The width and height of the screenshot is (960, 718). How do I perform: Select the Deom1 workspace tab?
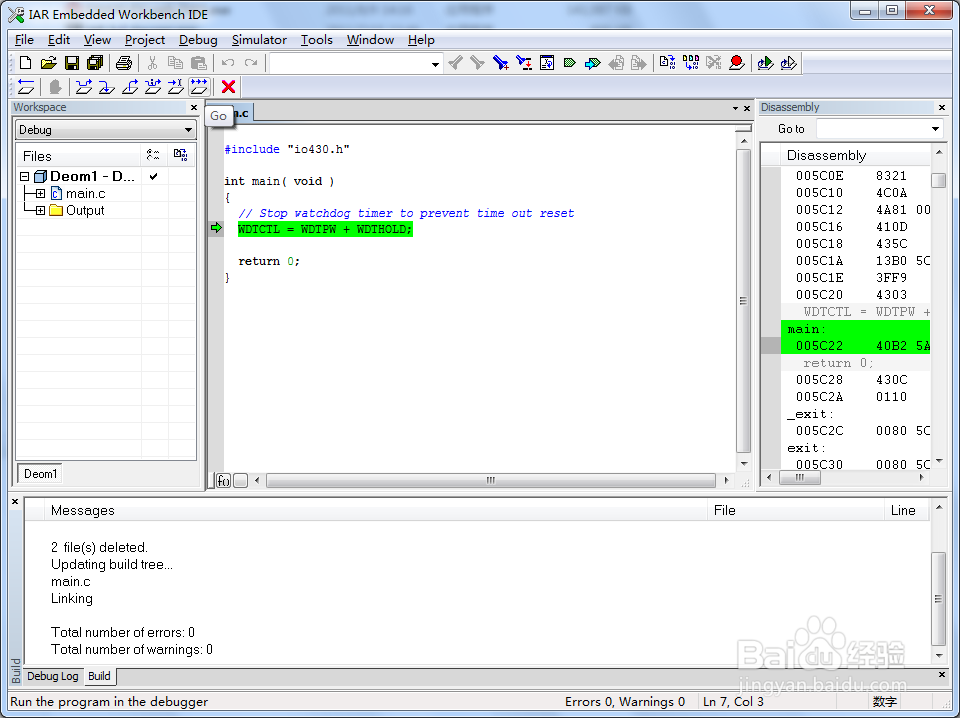pos(40,474)
